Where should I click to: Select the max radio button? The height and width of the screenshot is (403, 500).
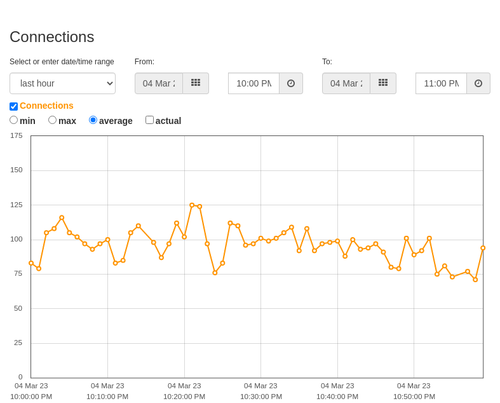coord(52,120)
